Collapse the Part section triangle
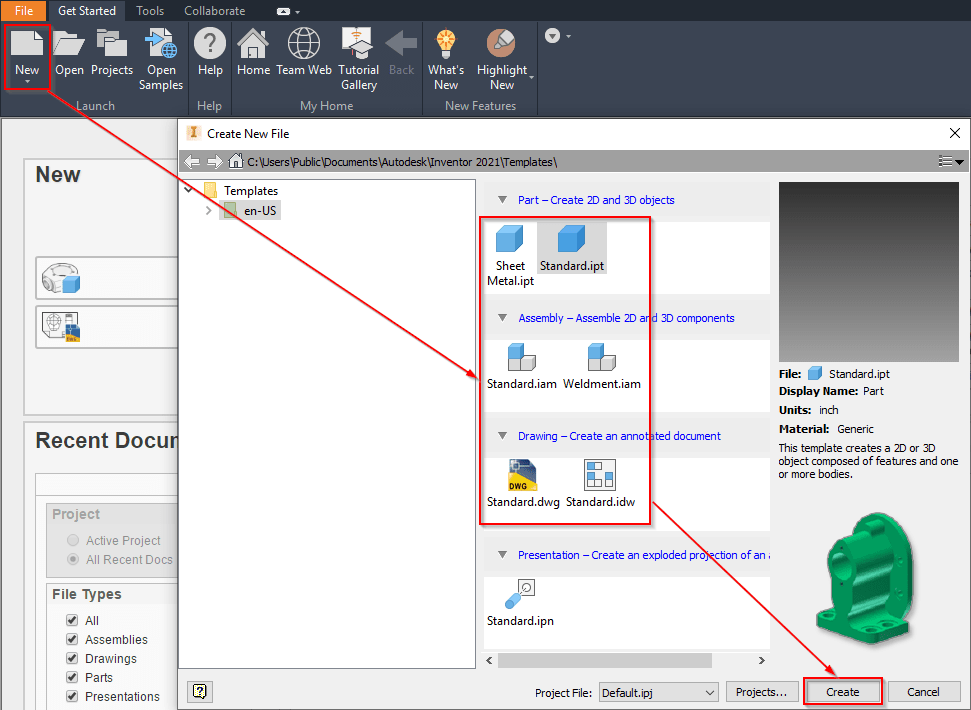The width and height of the screenshot is (971, 710). 502,199
